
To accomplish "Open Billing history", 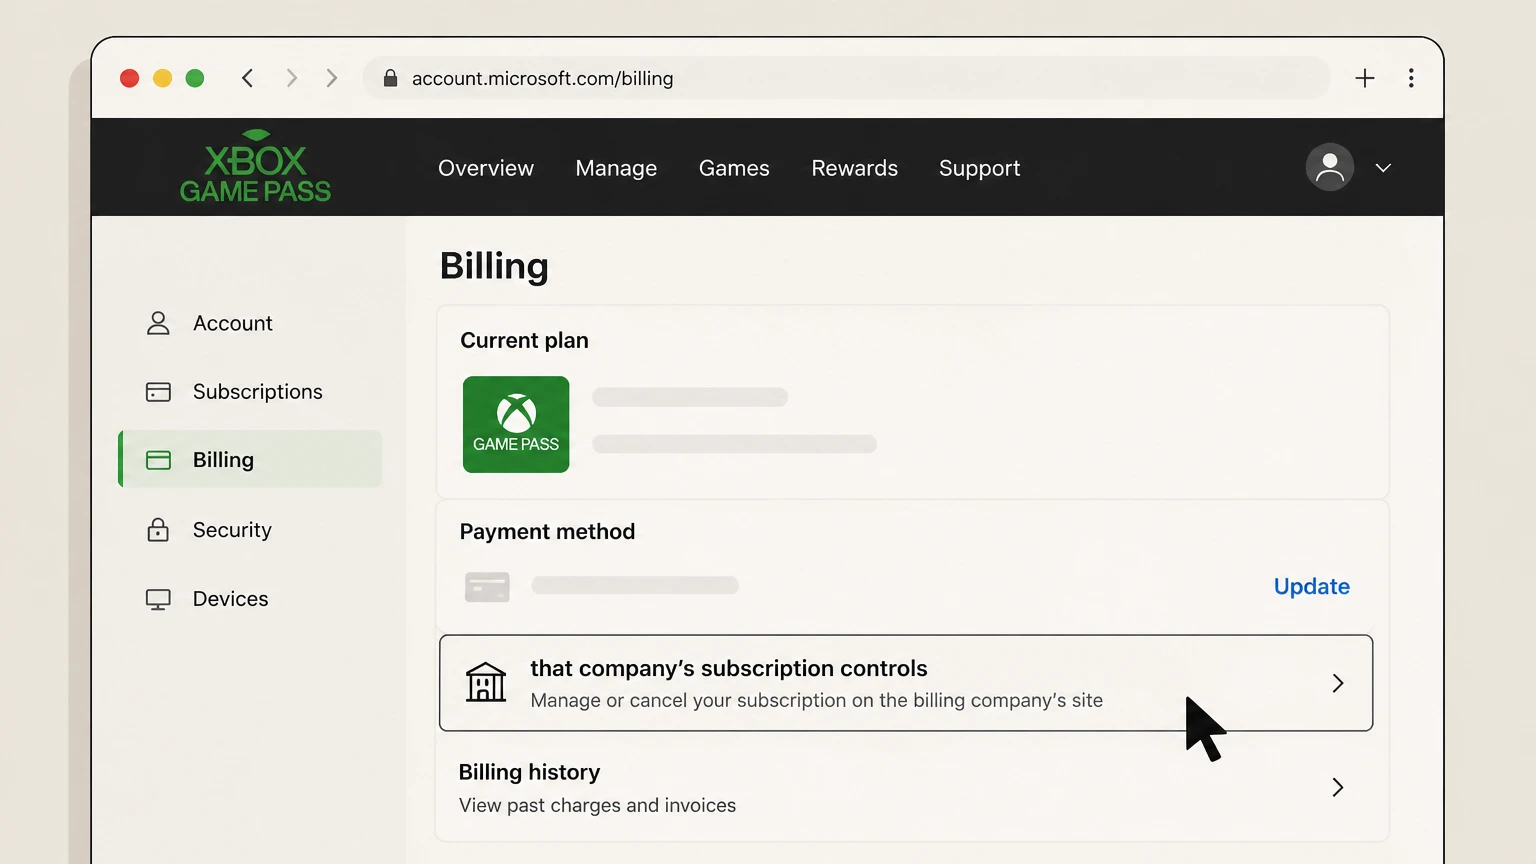I will click(912, 788).
